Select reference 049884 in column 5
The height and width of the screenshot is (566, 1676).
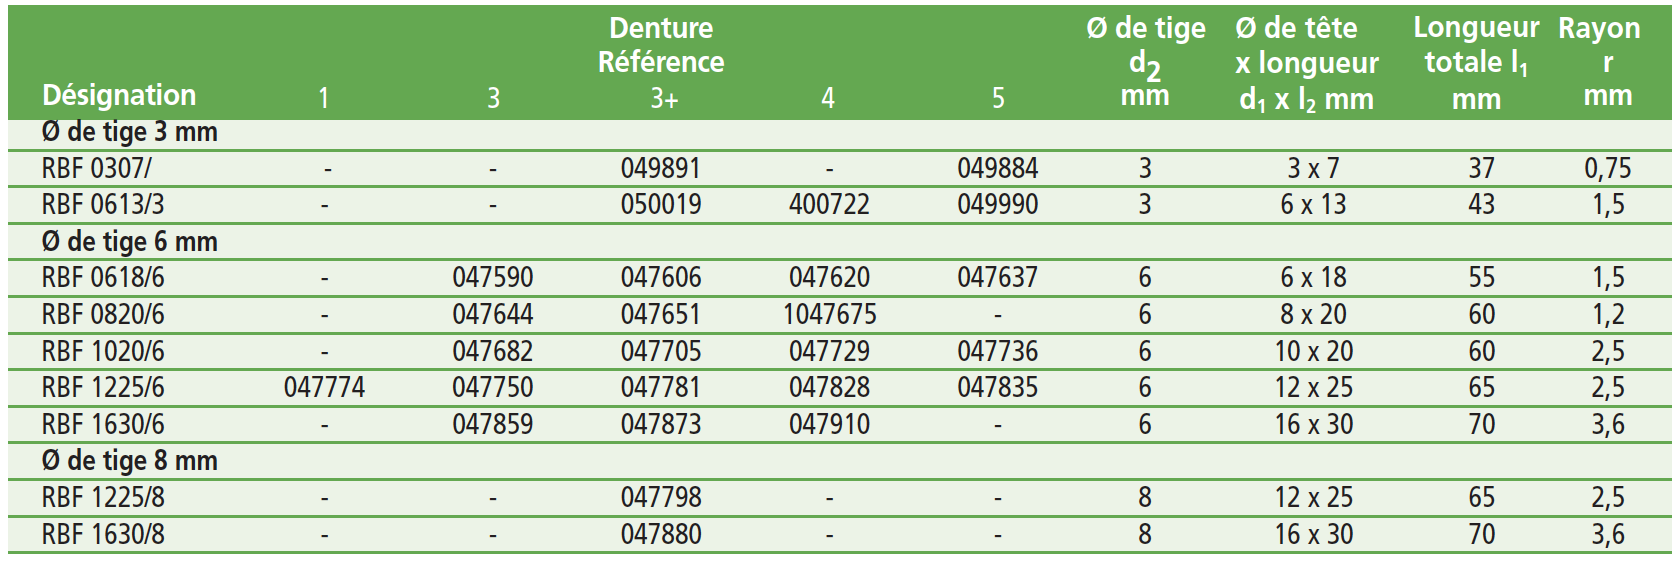point(997,168)
